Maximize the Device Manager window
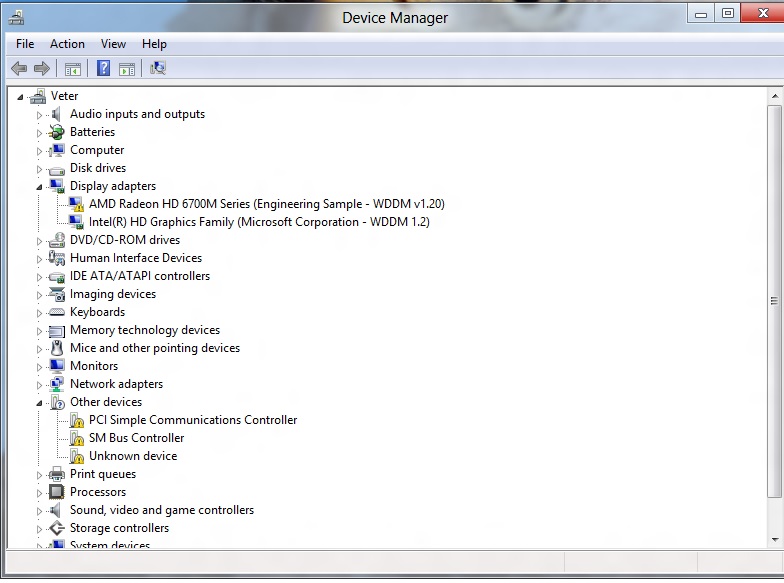 point(728,14)
